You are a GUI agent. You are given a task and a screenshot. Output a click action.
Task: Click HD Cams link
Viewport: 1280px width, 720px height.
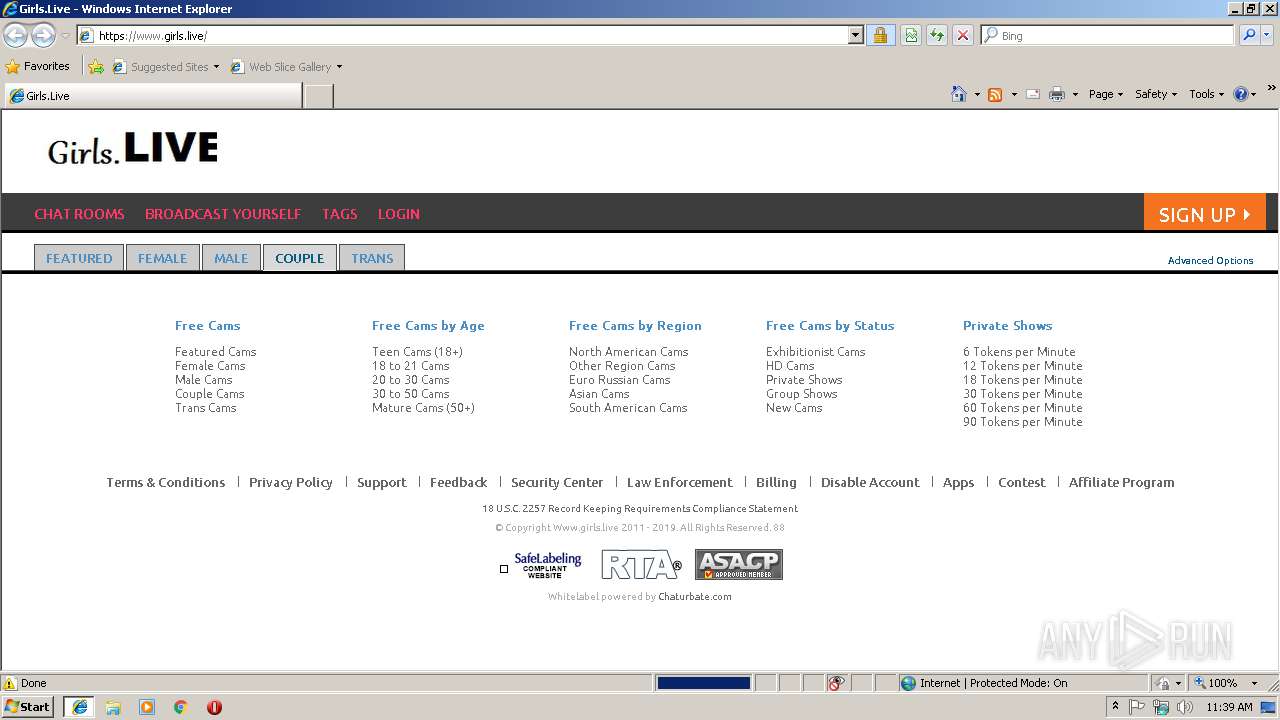(x=790, y=366)
